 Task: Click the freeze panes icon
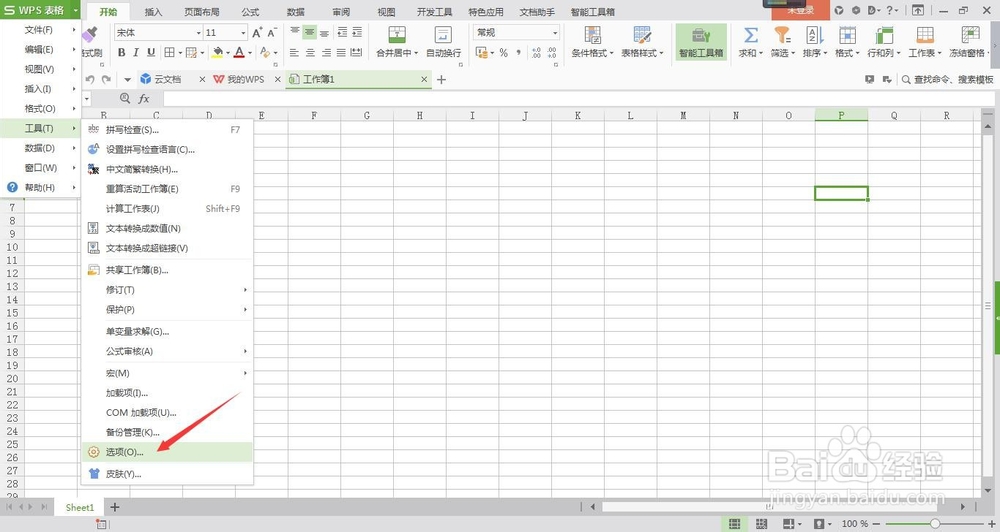970,35
